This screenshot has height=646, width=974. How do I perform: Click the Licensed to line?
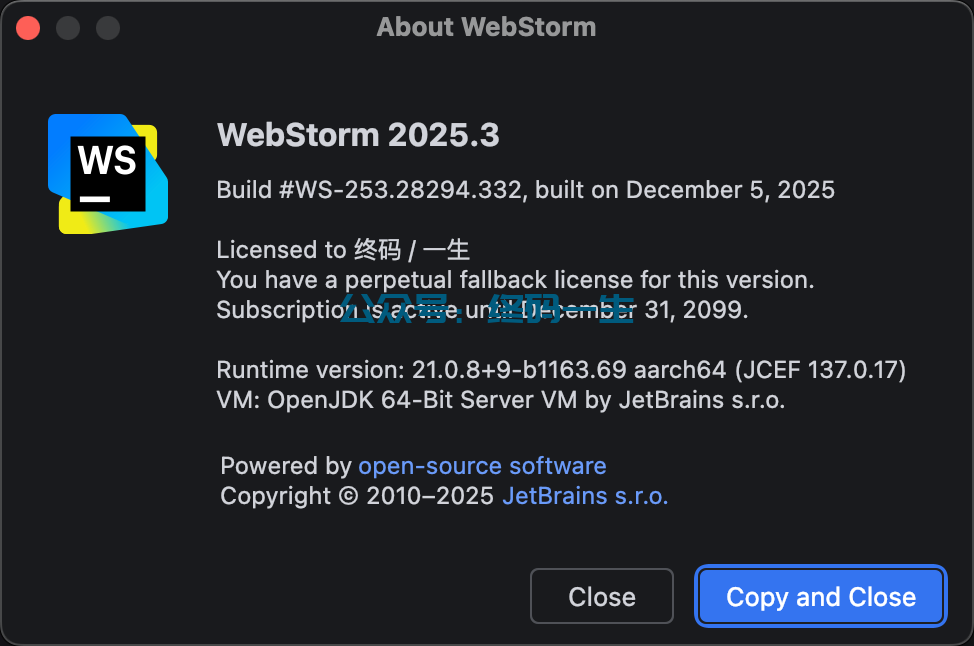coord(343,251)
